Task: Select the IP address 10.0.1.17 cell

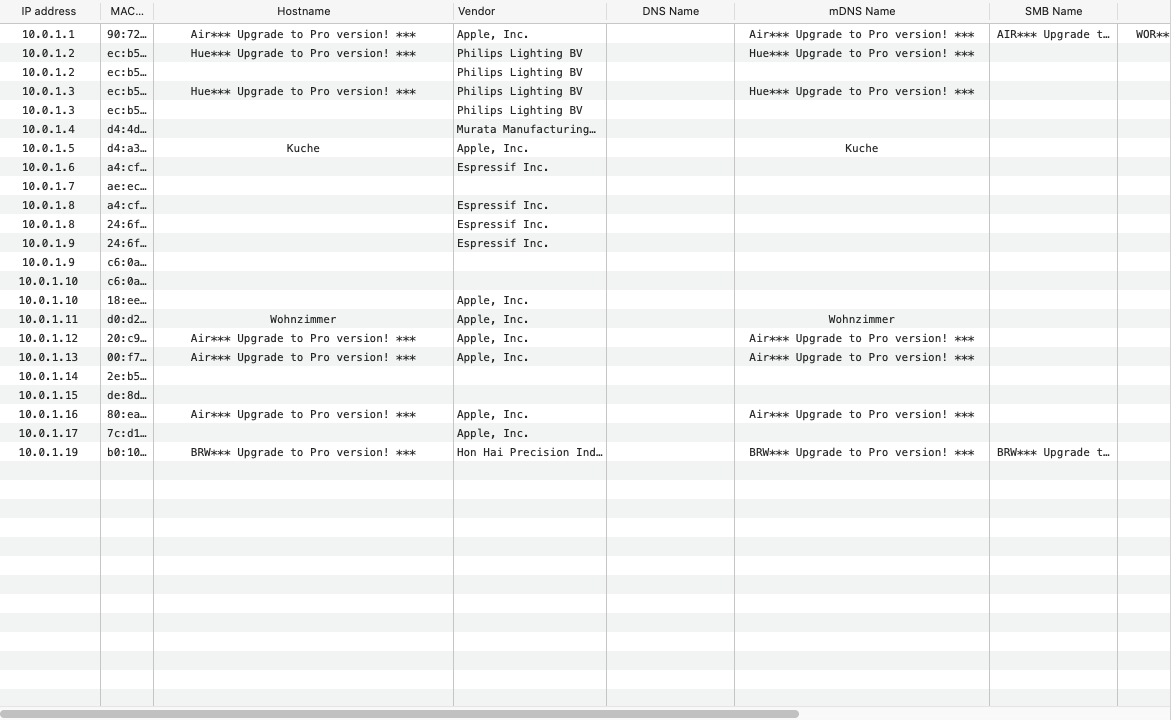Action: tap(48, 433)
